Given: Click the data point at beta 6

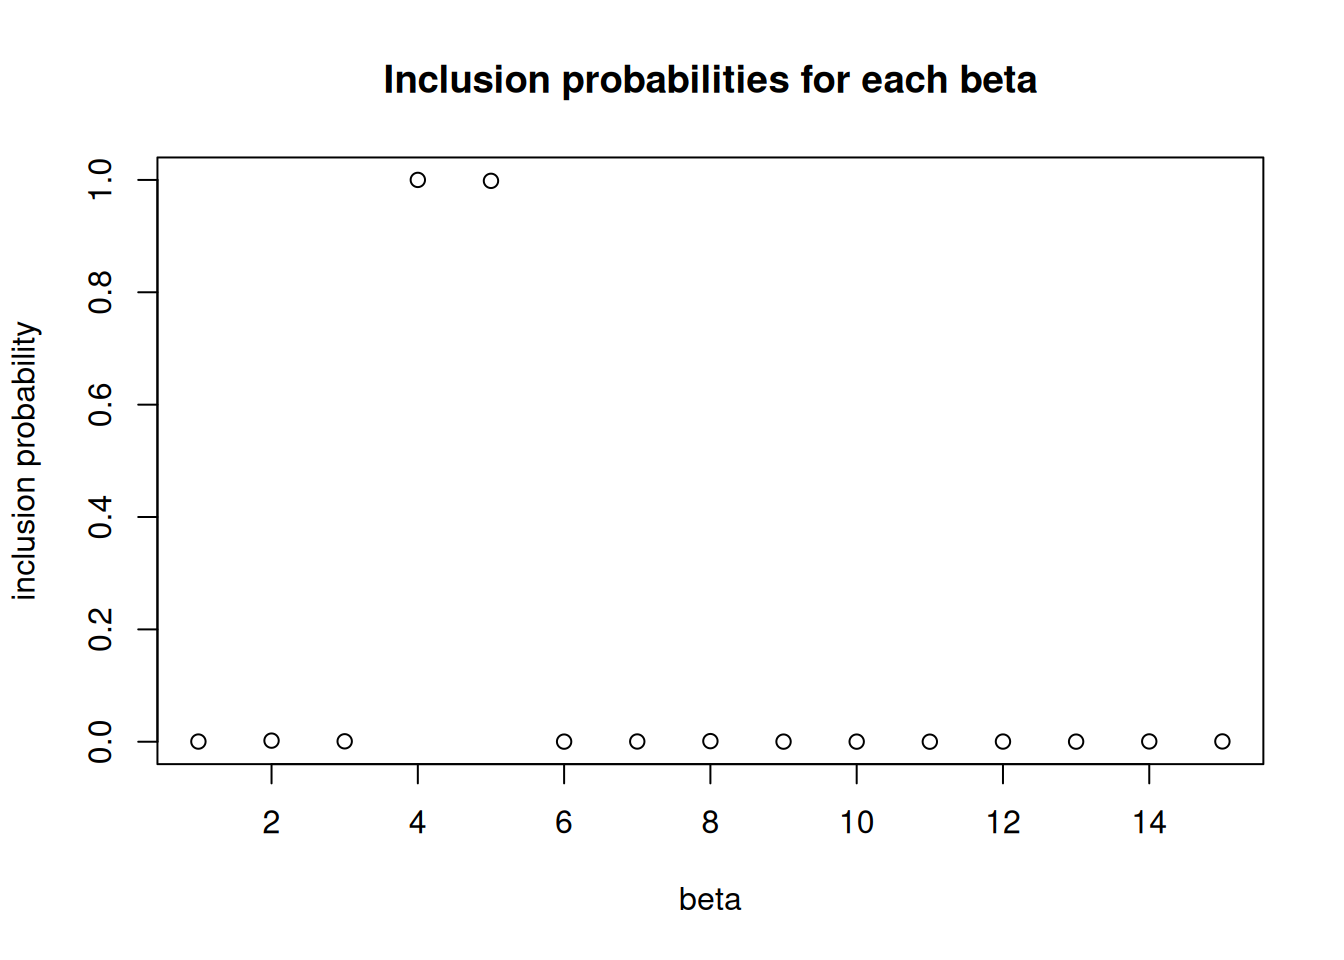Looking at the screenshot, I should tap(564, 741).
